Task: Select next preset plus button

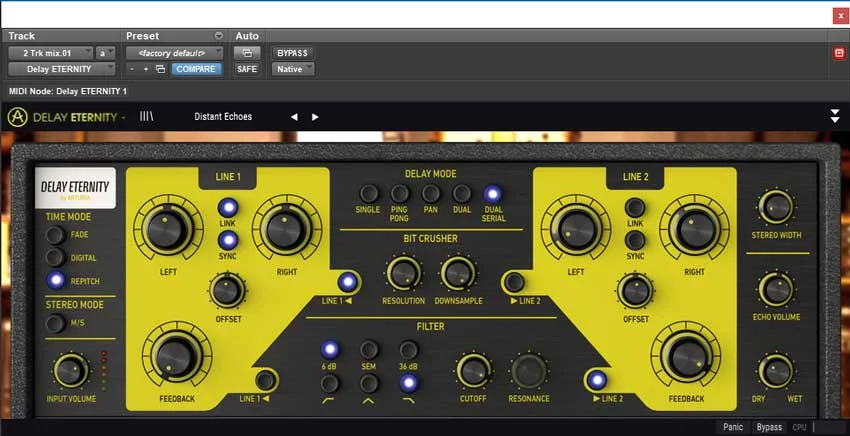Action: pos(146,69)
